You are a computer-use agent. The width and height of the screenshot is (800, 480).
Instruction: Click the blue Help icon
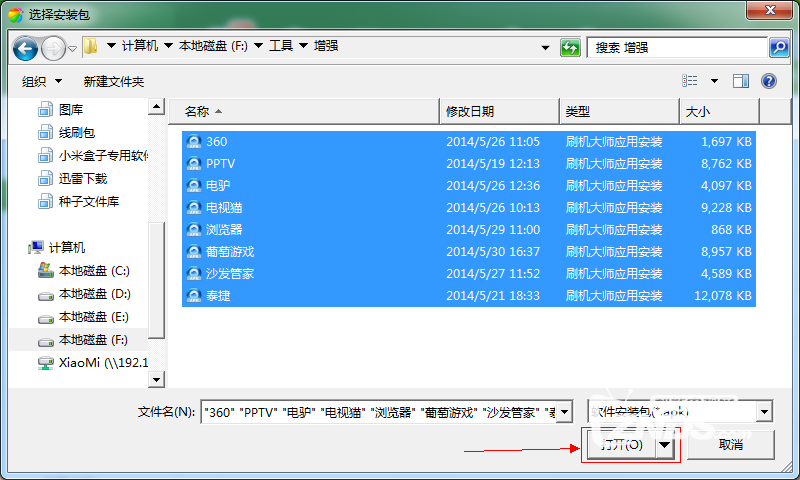click(769, 81)
